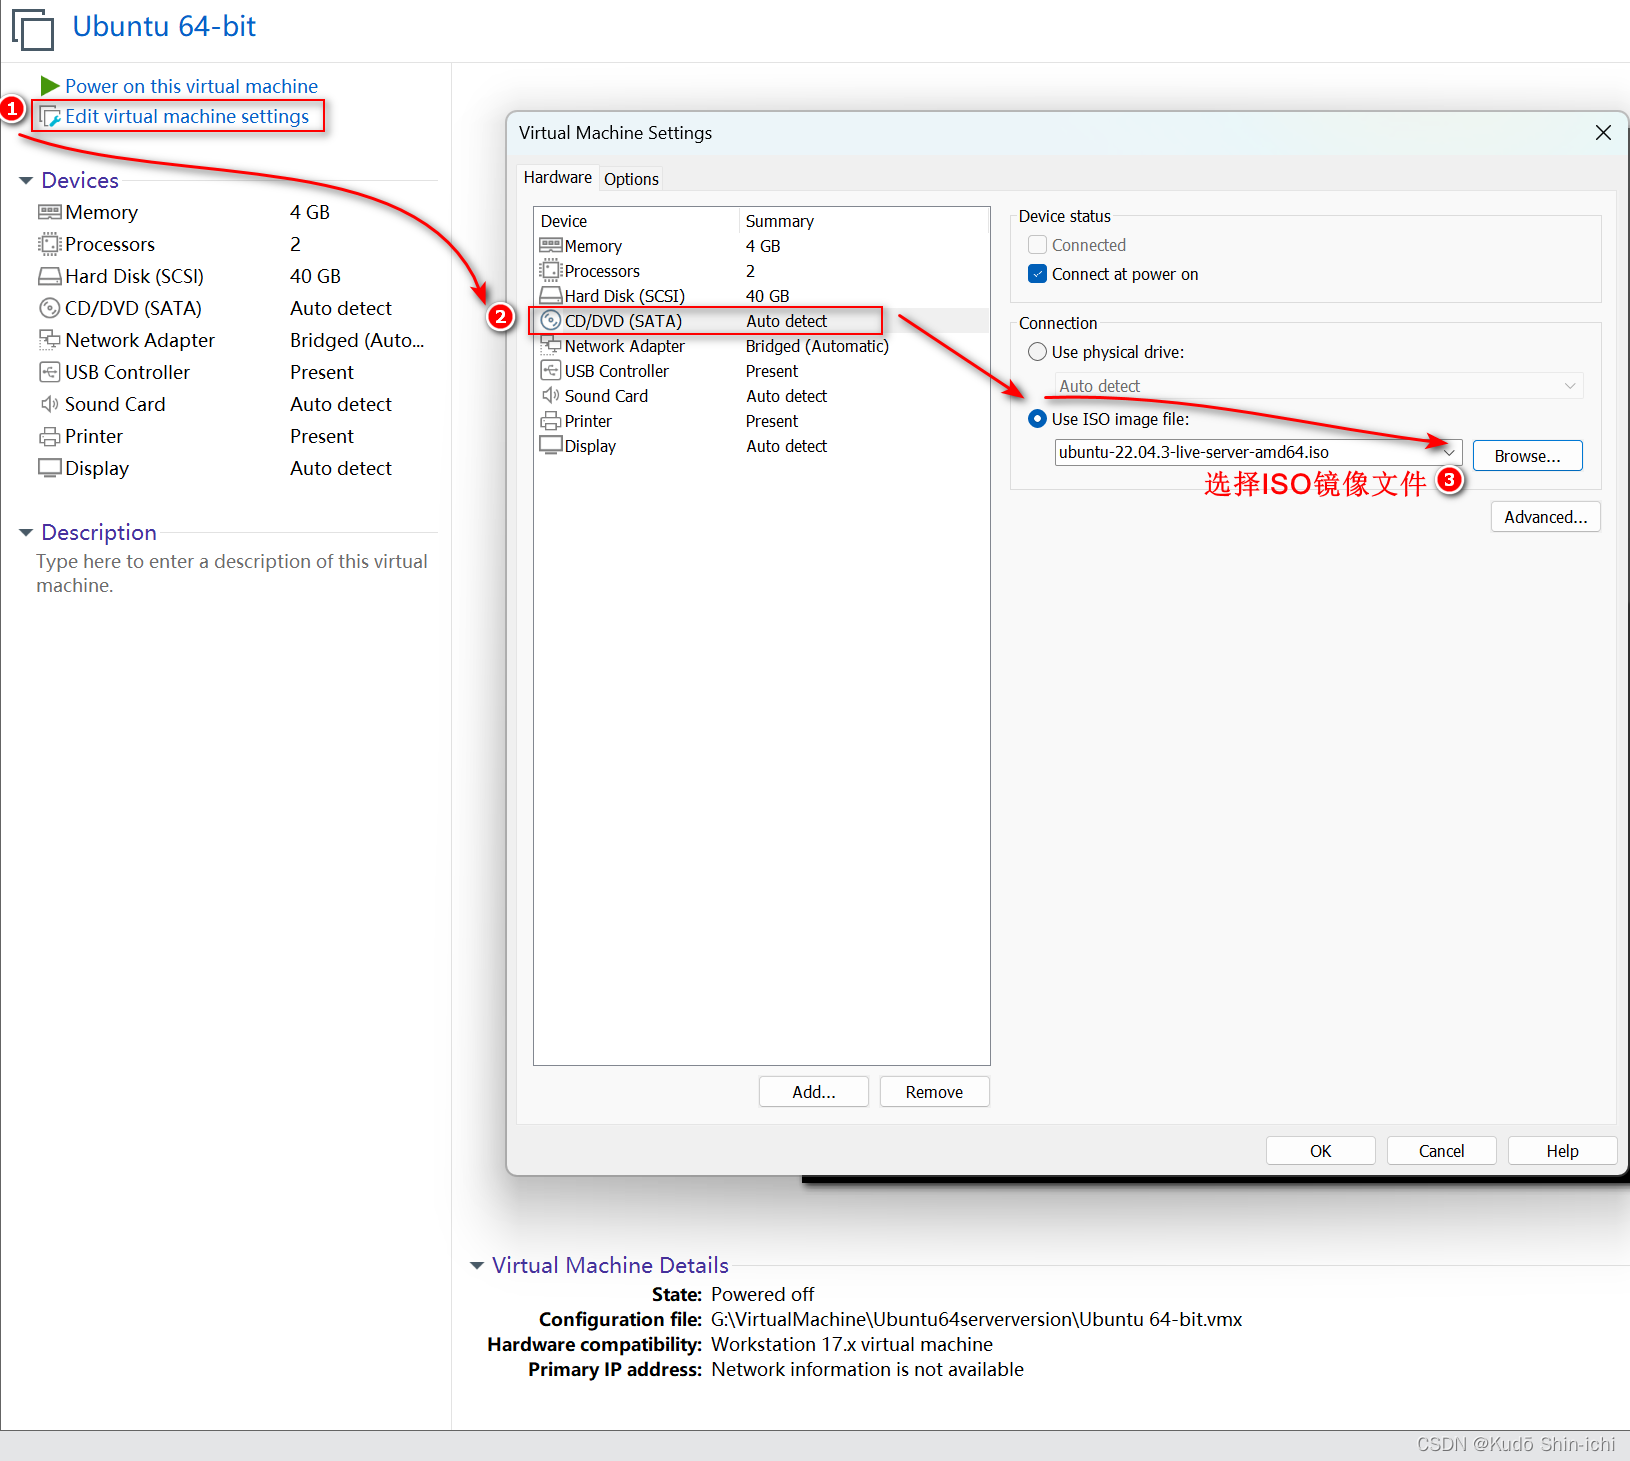Close the Virtual Machine Settings dialog
This screenshot has height=1461, width=1630.
tap(1603, 133)
